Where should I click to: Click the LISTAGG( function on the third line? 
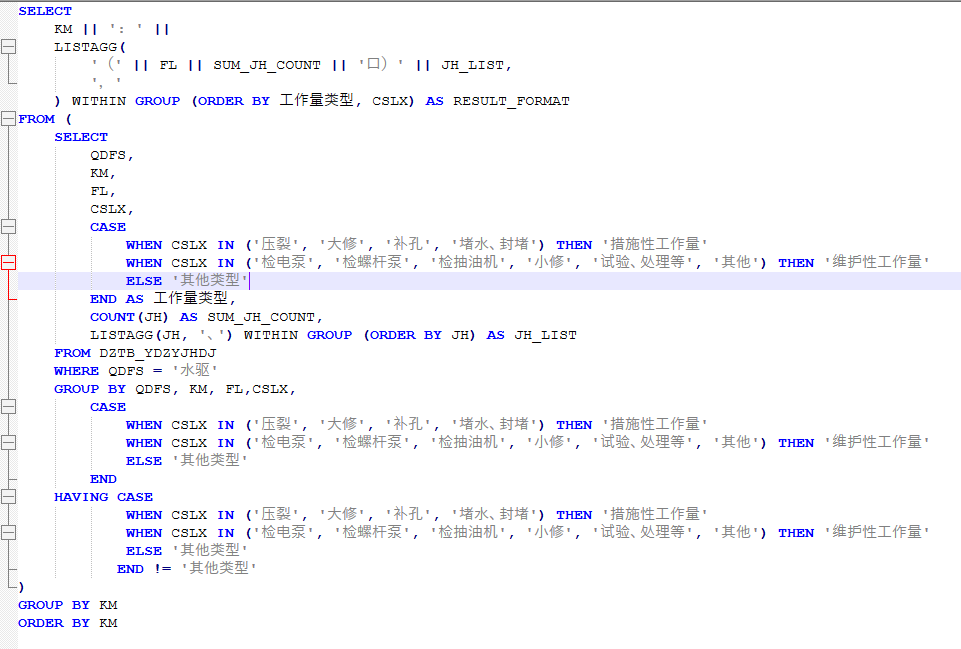89,47
